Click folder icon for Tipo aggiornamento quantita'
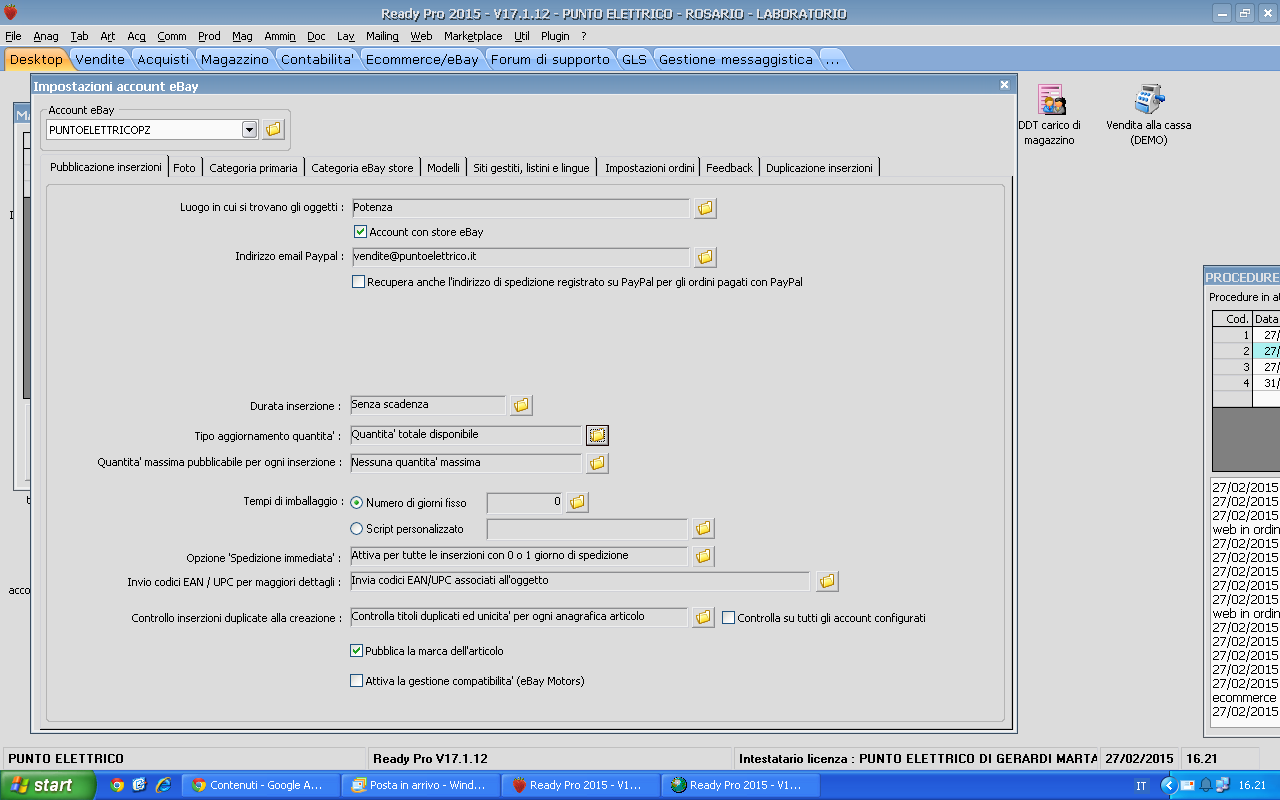The width and height of the screenshot is (1280, 800). click(597, 435)
